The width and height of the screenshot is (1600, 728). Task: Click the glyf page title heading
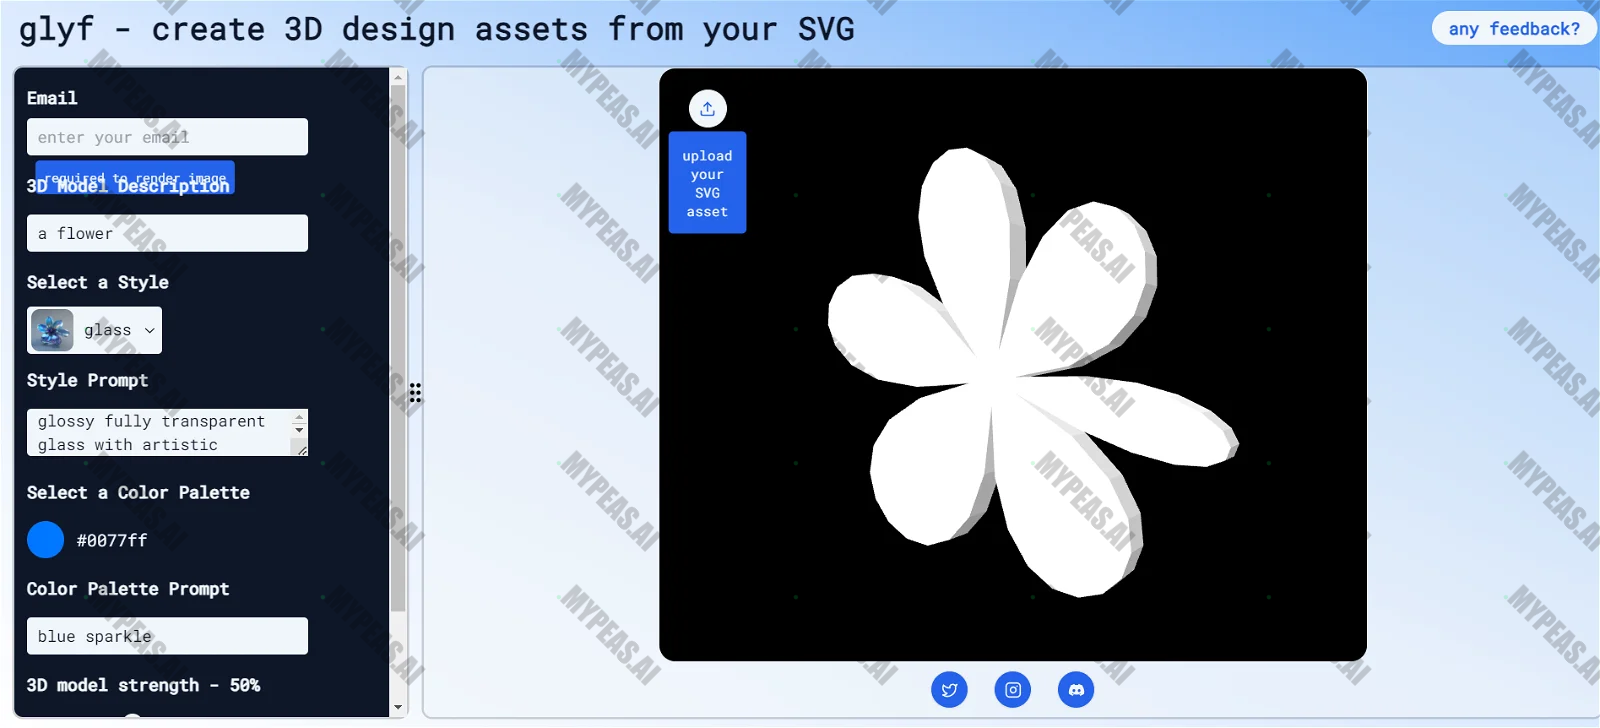point(437,29)
